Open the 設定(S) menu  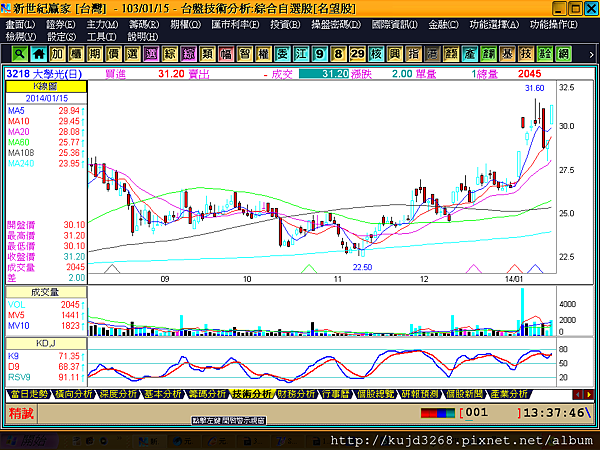click(62, 37)
